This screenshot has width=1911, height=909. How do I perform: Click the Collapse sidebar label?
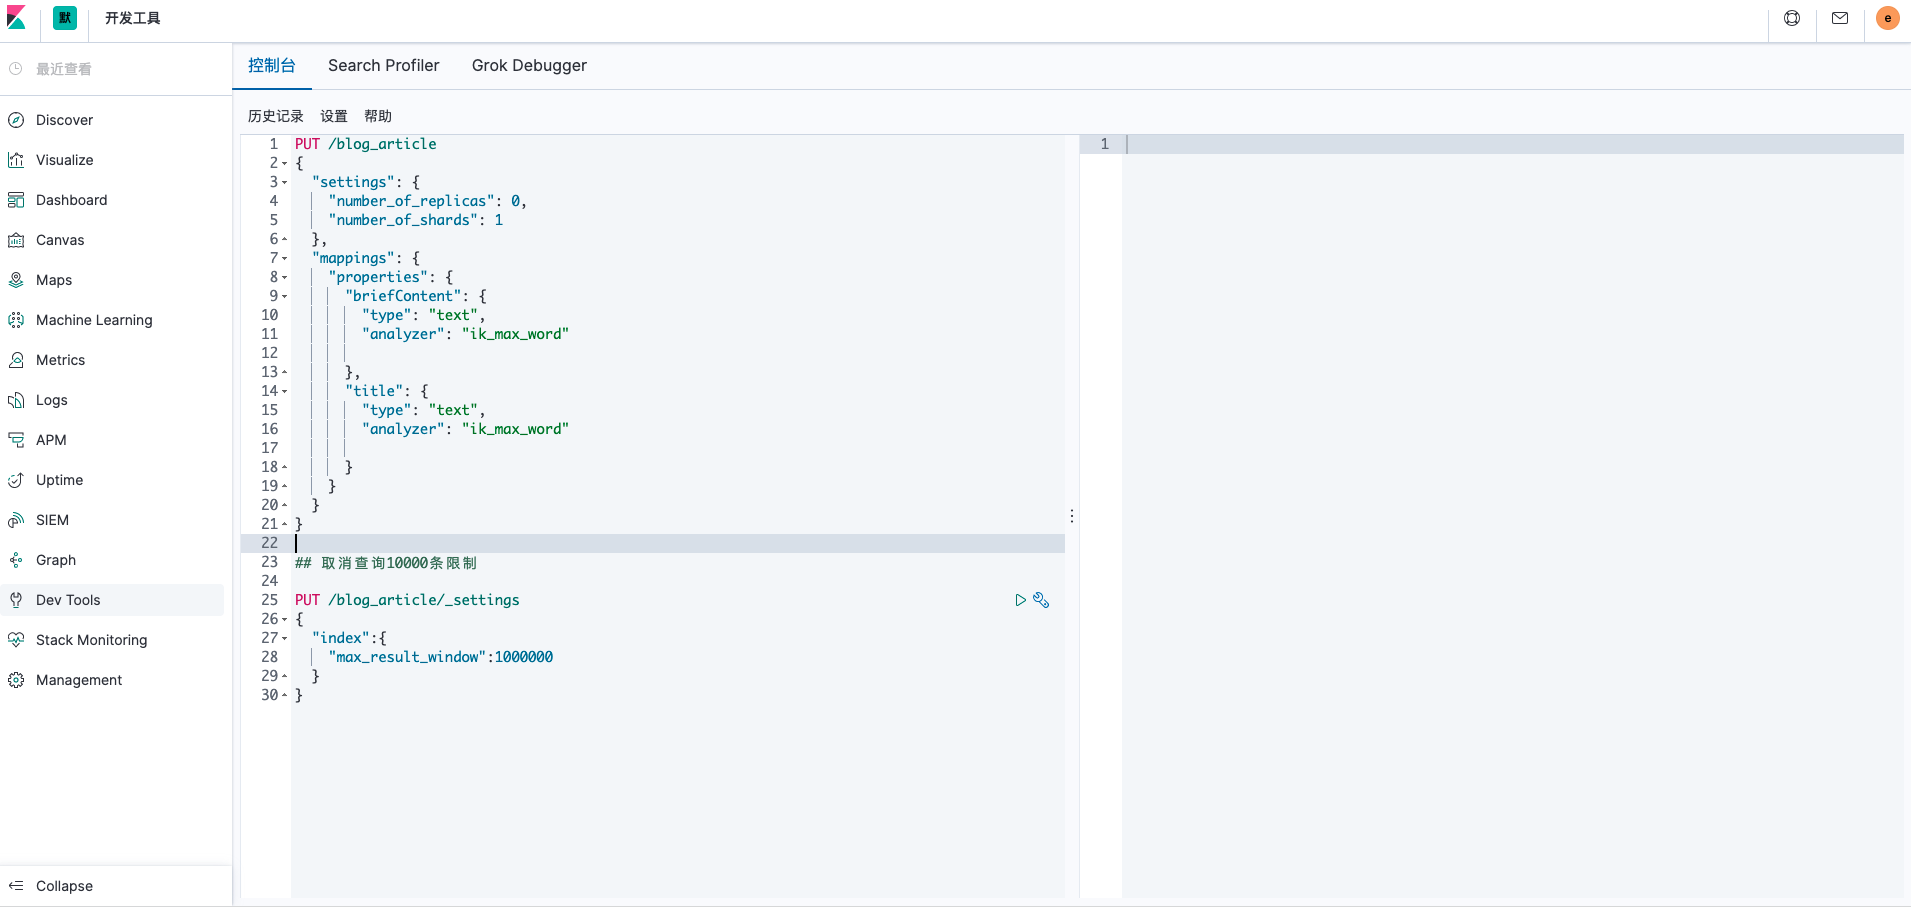pos(64,886)
